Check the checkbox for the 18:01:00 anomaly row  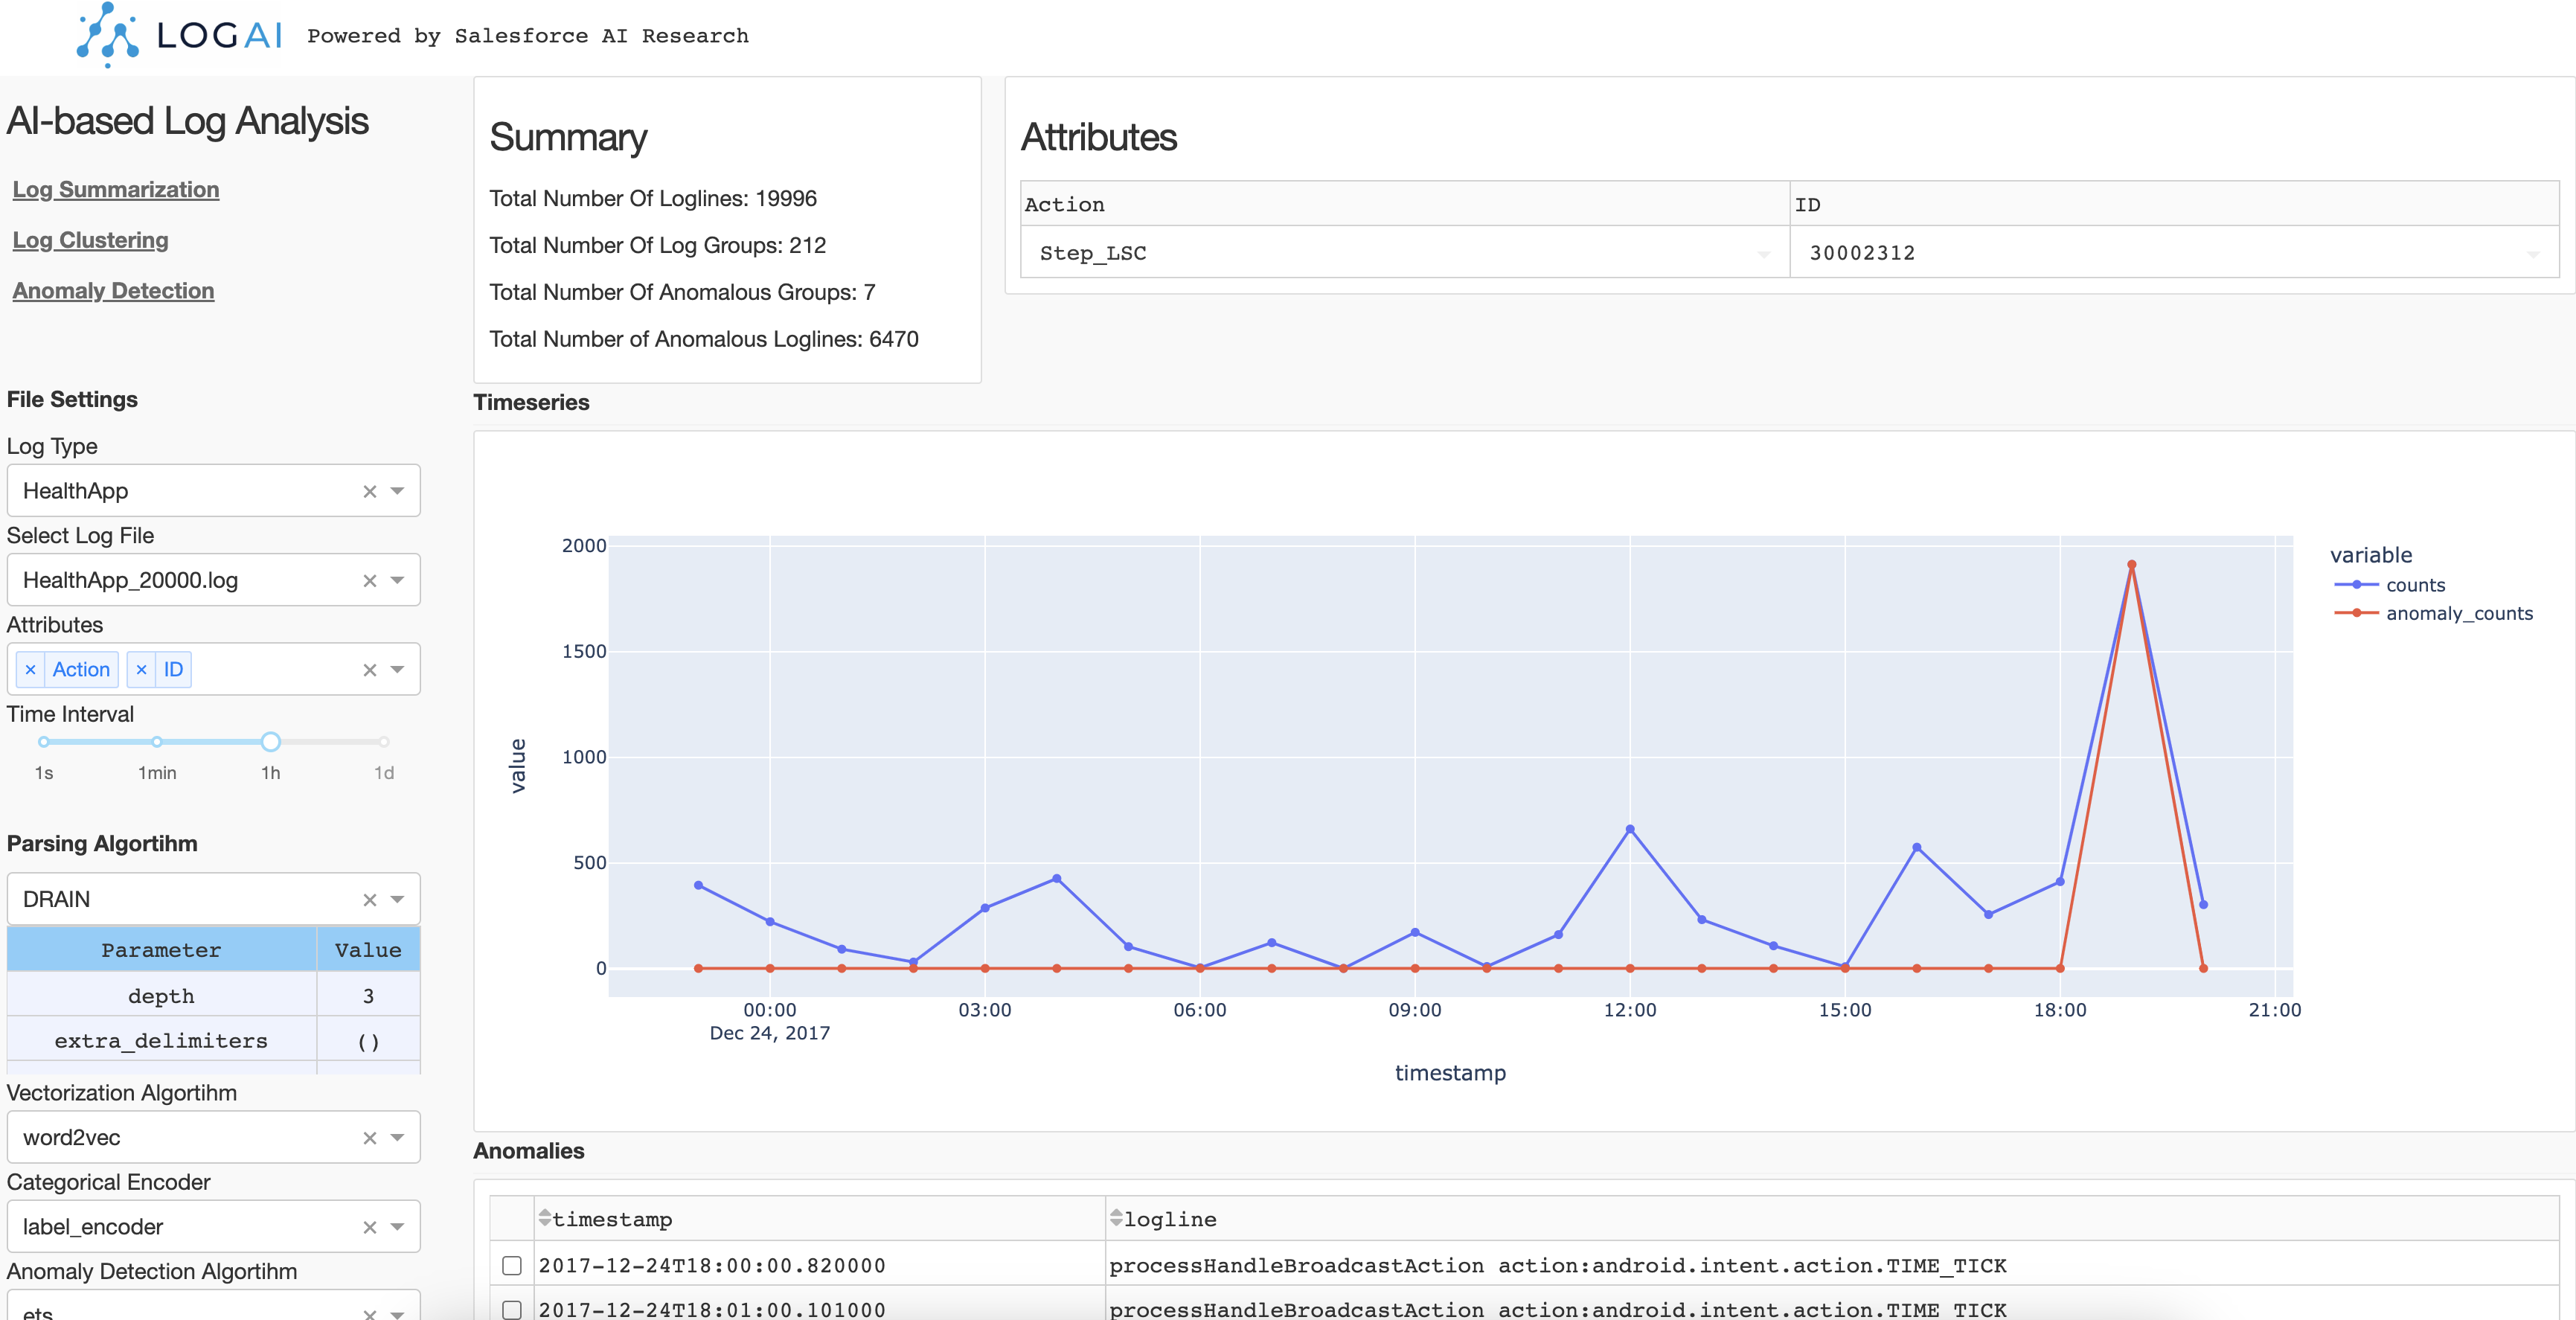coord(512,1310)
